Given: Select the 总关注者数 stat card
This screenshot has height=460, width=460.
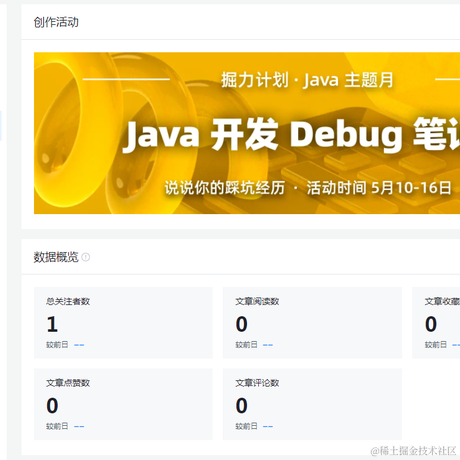Looking at the screenshot, I should click(123, 323).
